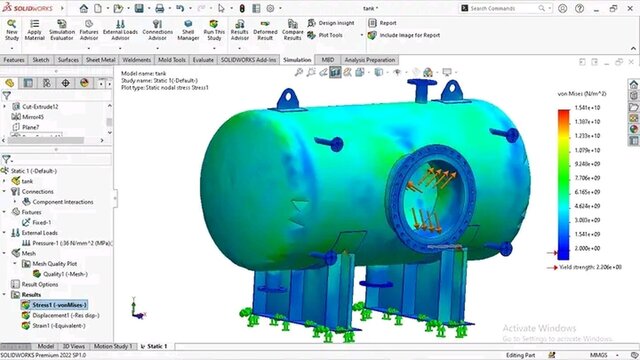Switch to the Evaluate tab
Image resolution: width=640 pixels, height=360 pixels.
click(203, 60)
